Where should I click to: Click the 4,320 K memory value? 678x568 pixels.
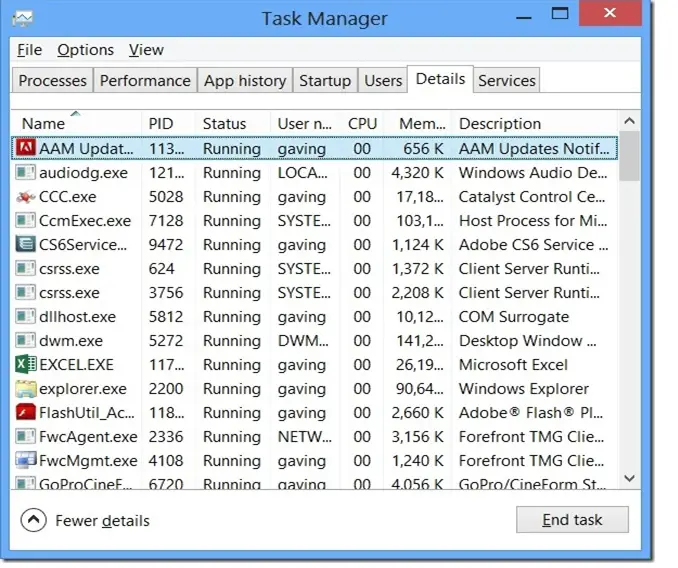tap(418, 173)
